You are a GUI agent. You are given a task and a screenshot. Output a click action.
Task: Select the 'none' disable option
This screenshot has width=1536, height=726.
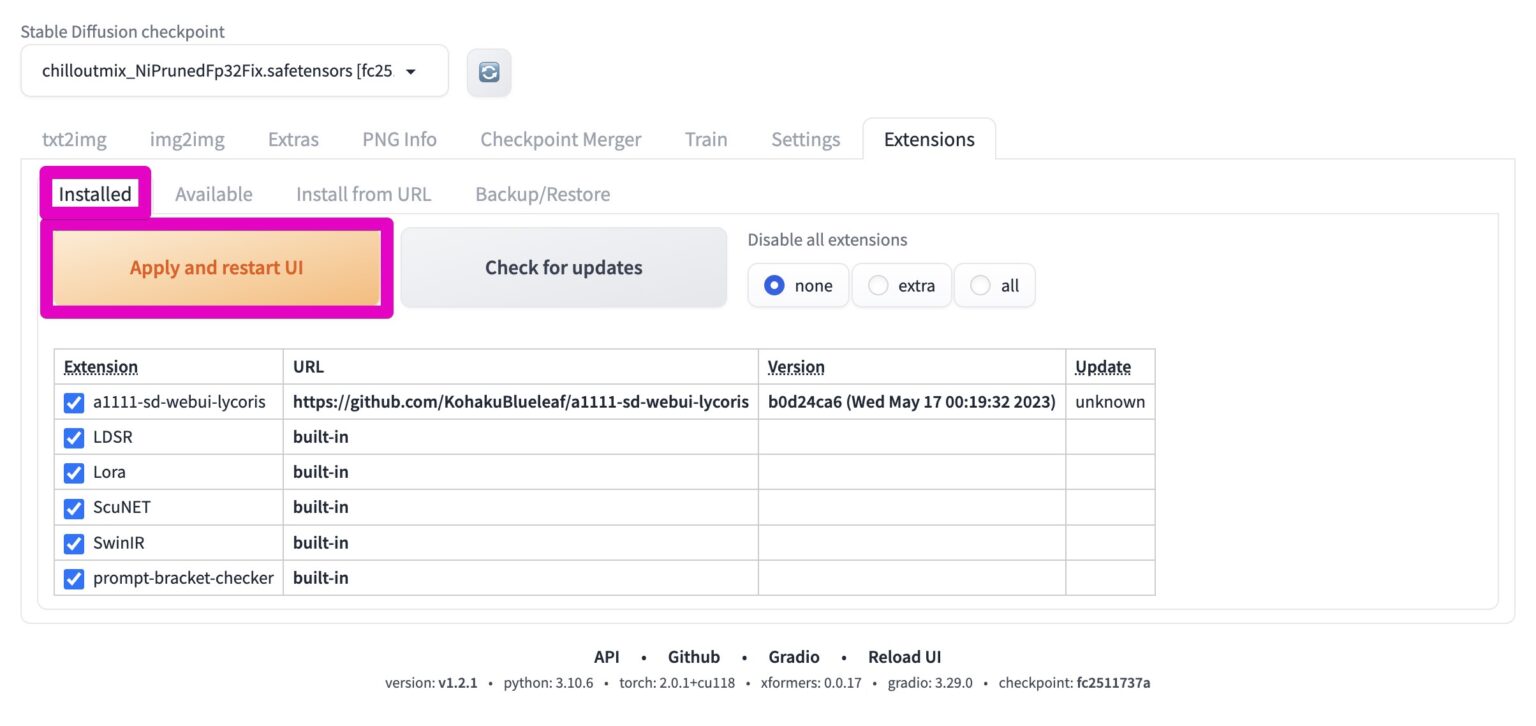[774, 285]
